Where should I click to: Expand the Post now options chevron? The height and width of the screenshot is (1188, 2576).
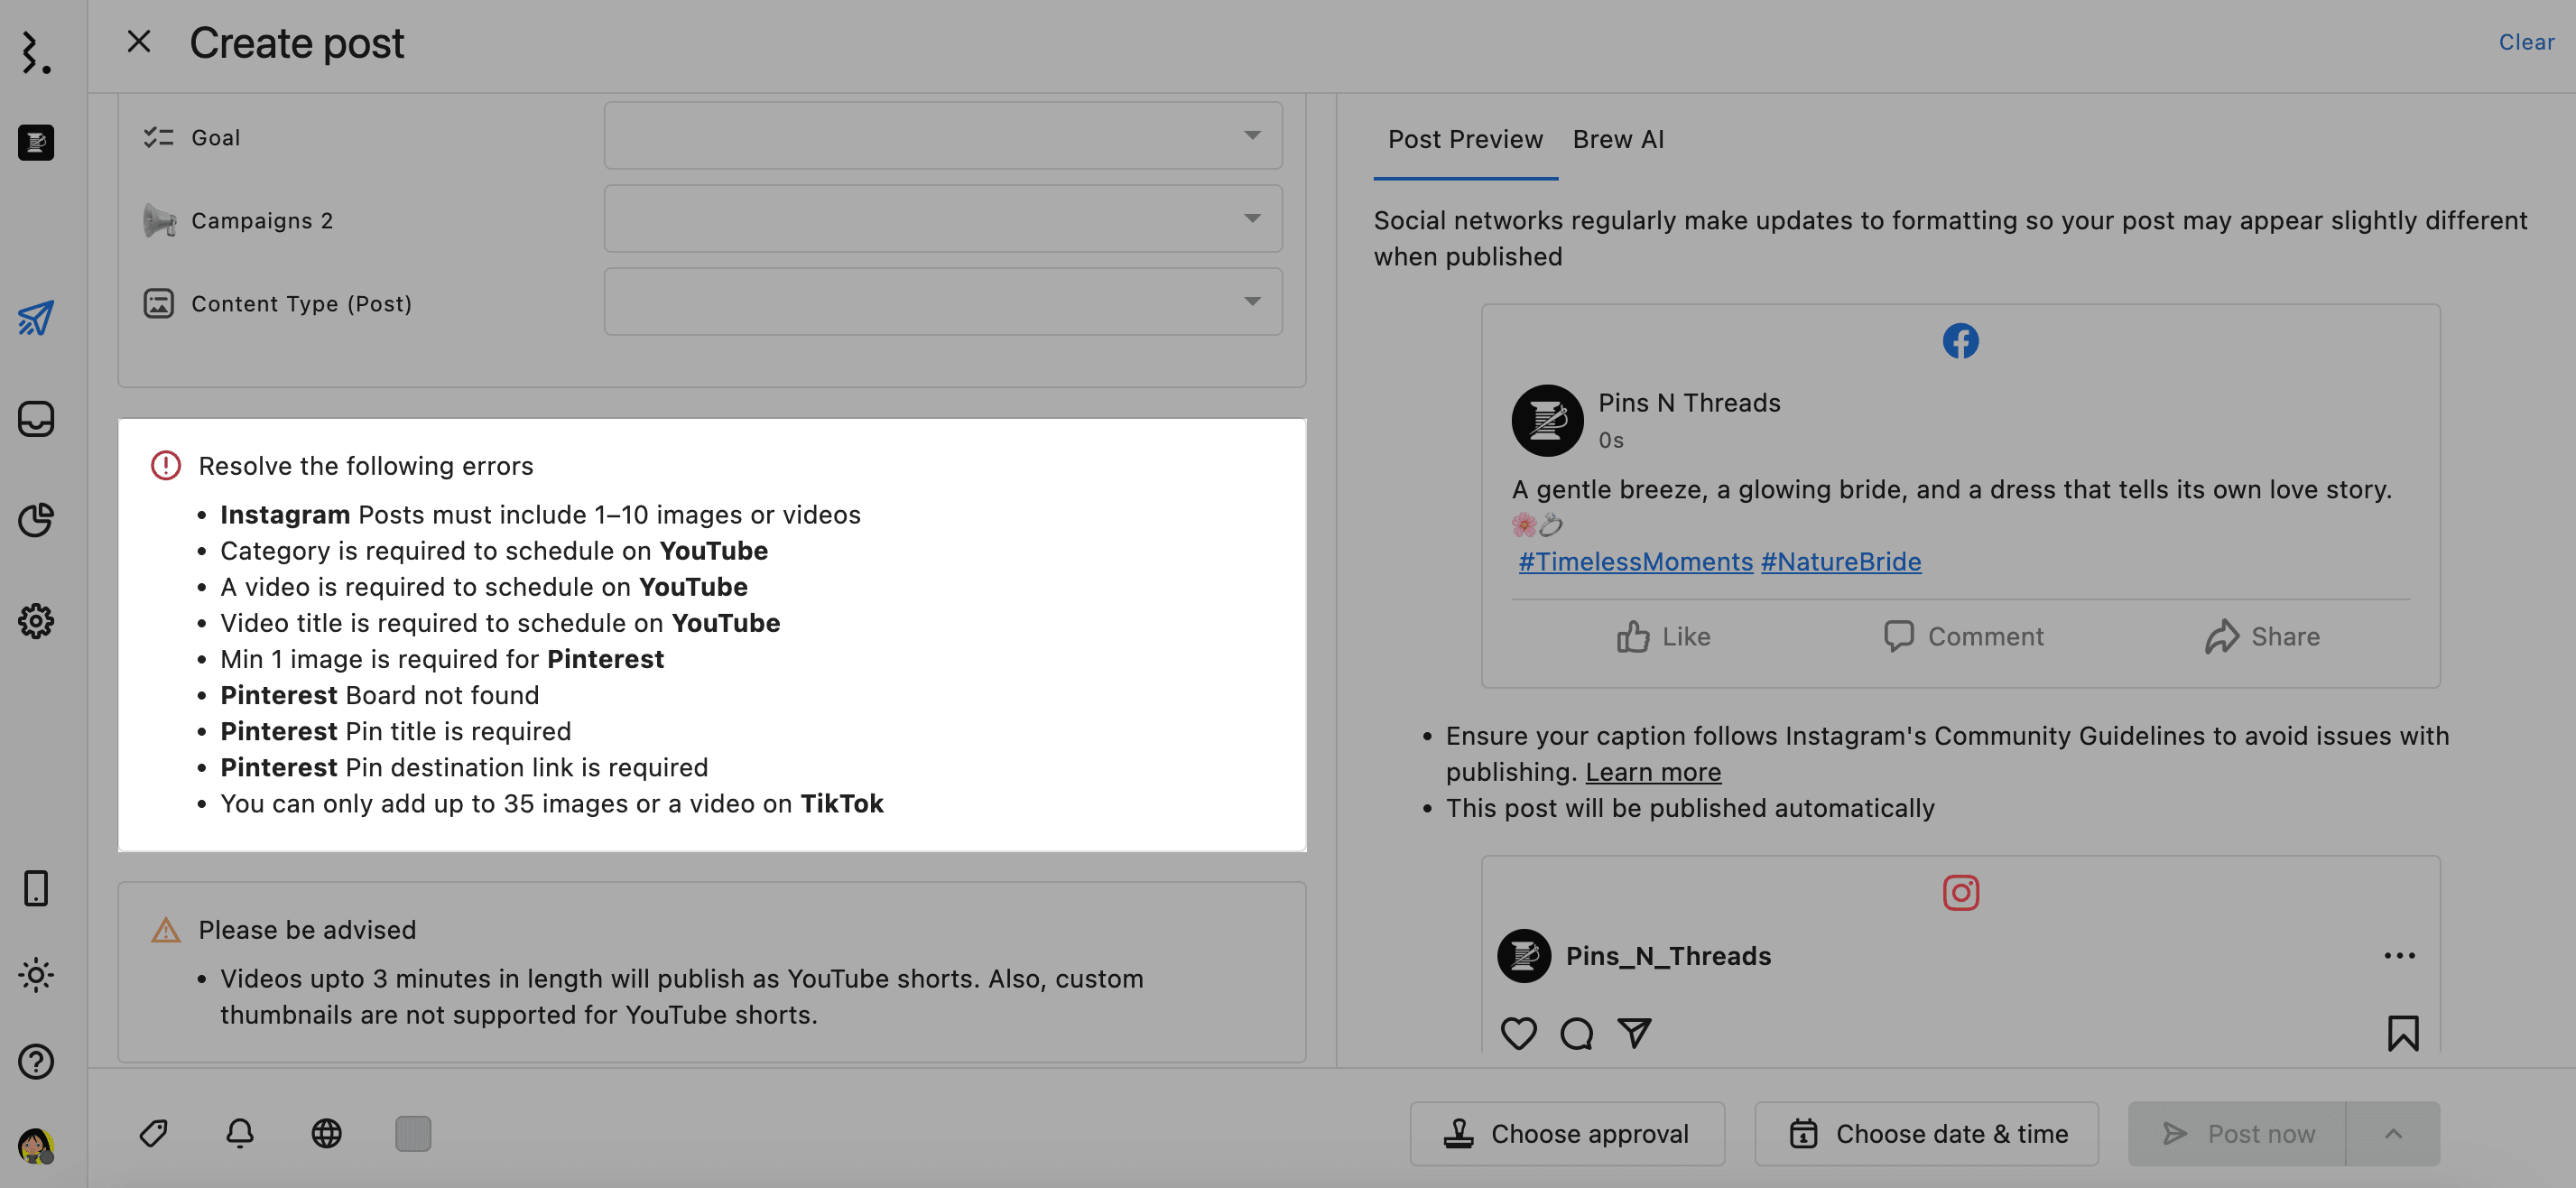[2393, 1133]
